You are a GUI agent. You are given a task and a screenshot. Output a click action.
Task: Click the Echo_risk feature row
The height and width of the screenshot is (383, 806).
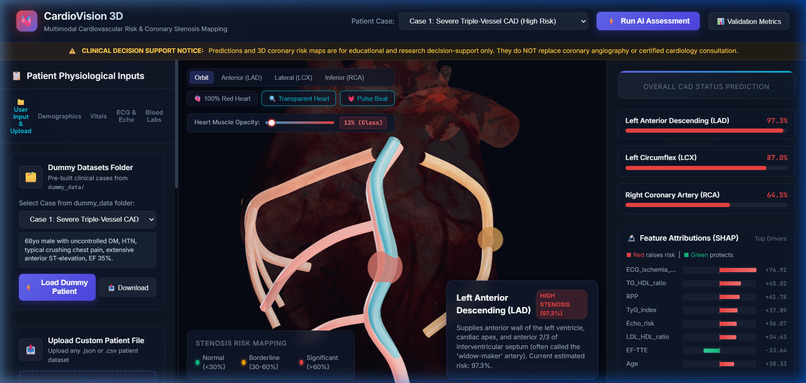706,323
